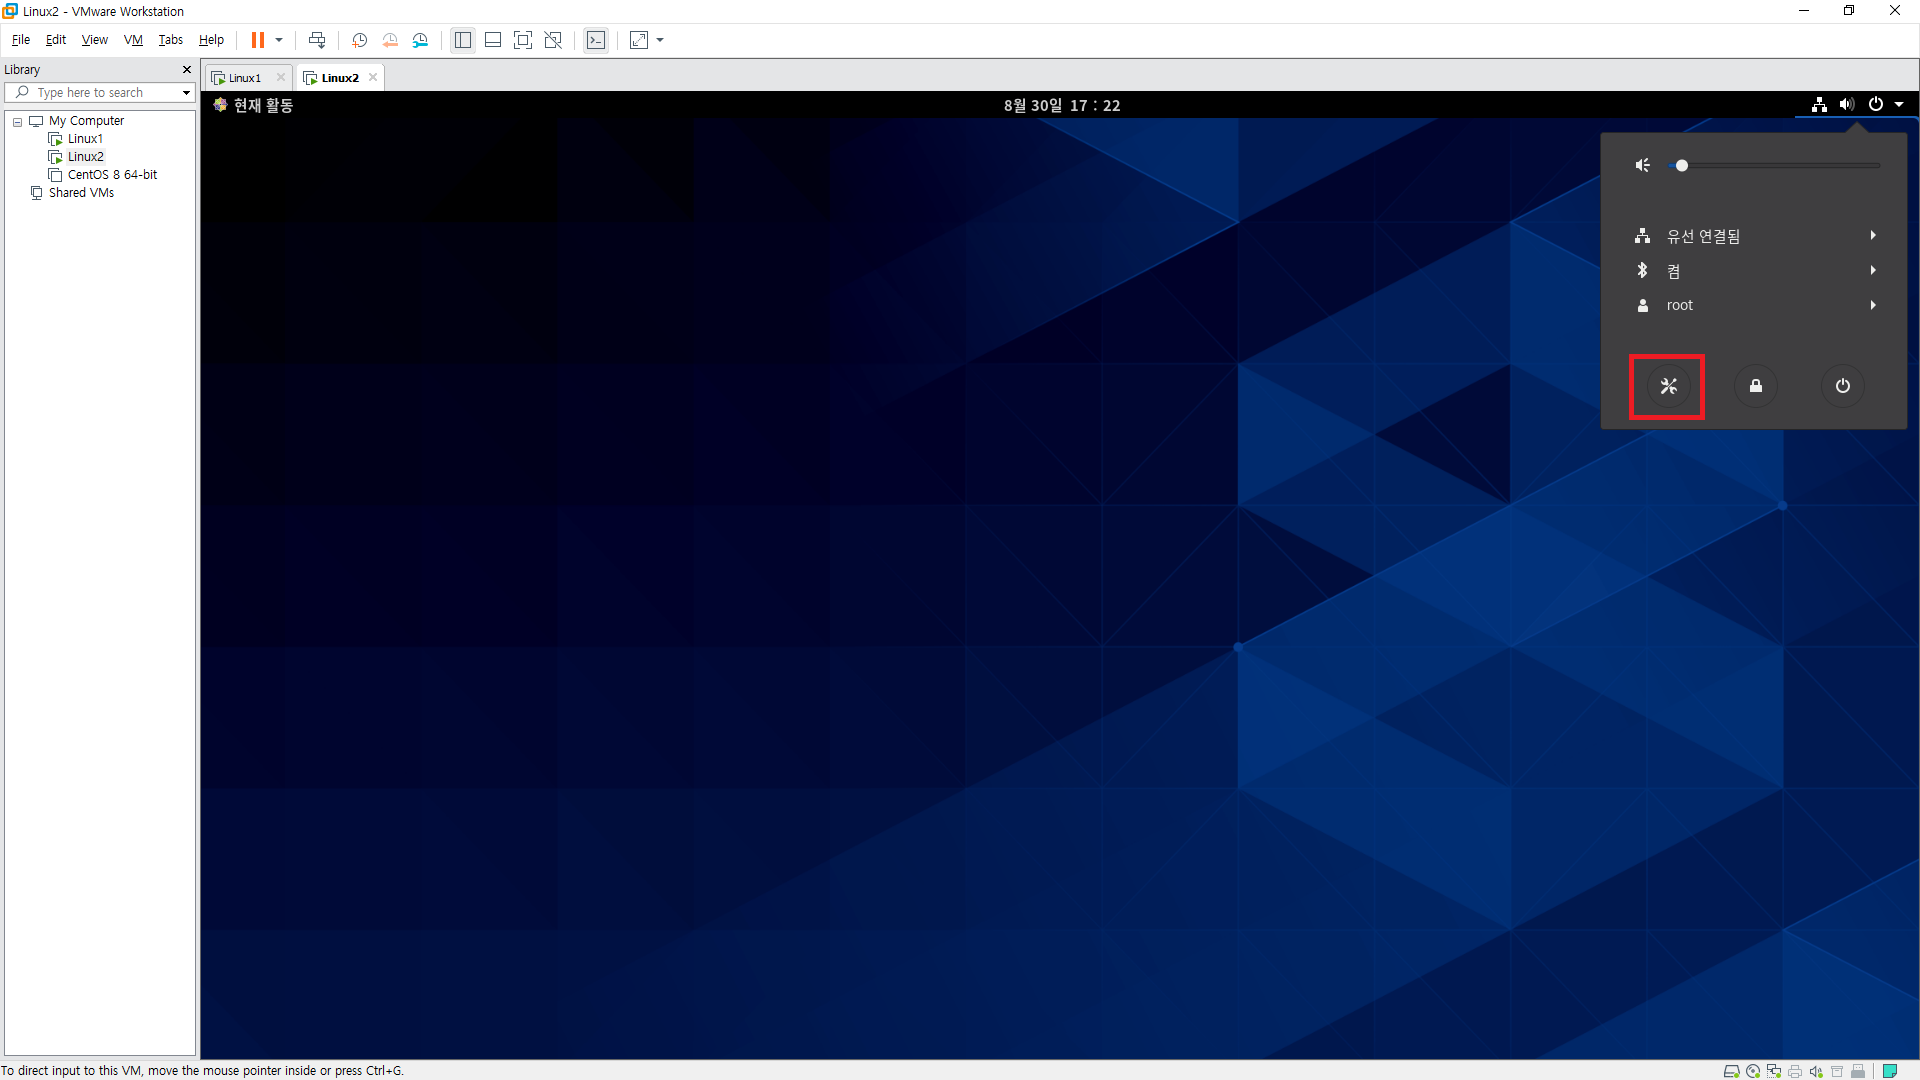Open the clock and calendar panel
This screenshot has width=1920, height=1080.
pos(1061,105)
